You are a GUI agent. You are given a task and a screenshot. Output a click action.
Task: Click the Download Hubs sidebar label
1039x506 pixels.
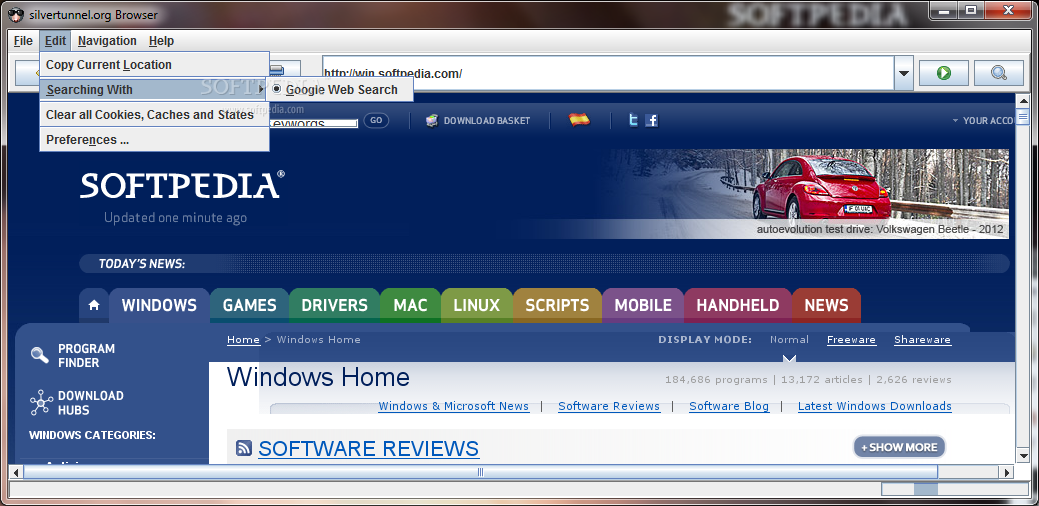(91, 403)
